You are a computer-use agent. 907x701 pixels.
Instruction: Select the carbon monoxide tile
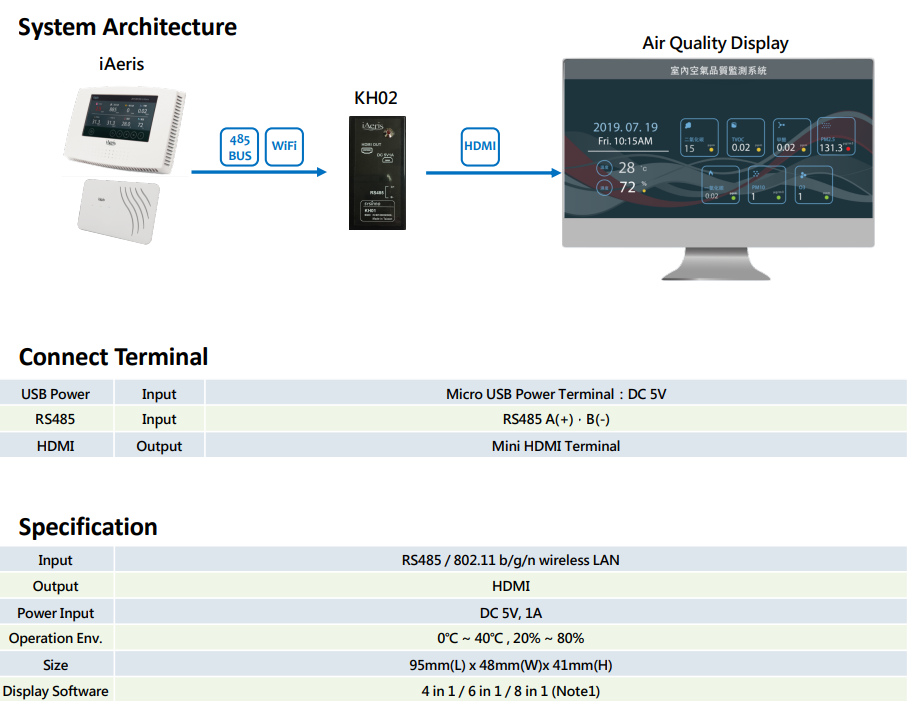click(x=723, y=184)
